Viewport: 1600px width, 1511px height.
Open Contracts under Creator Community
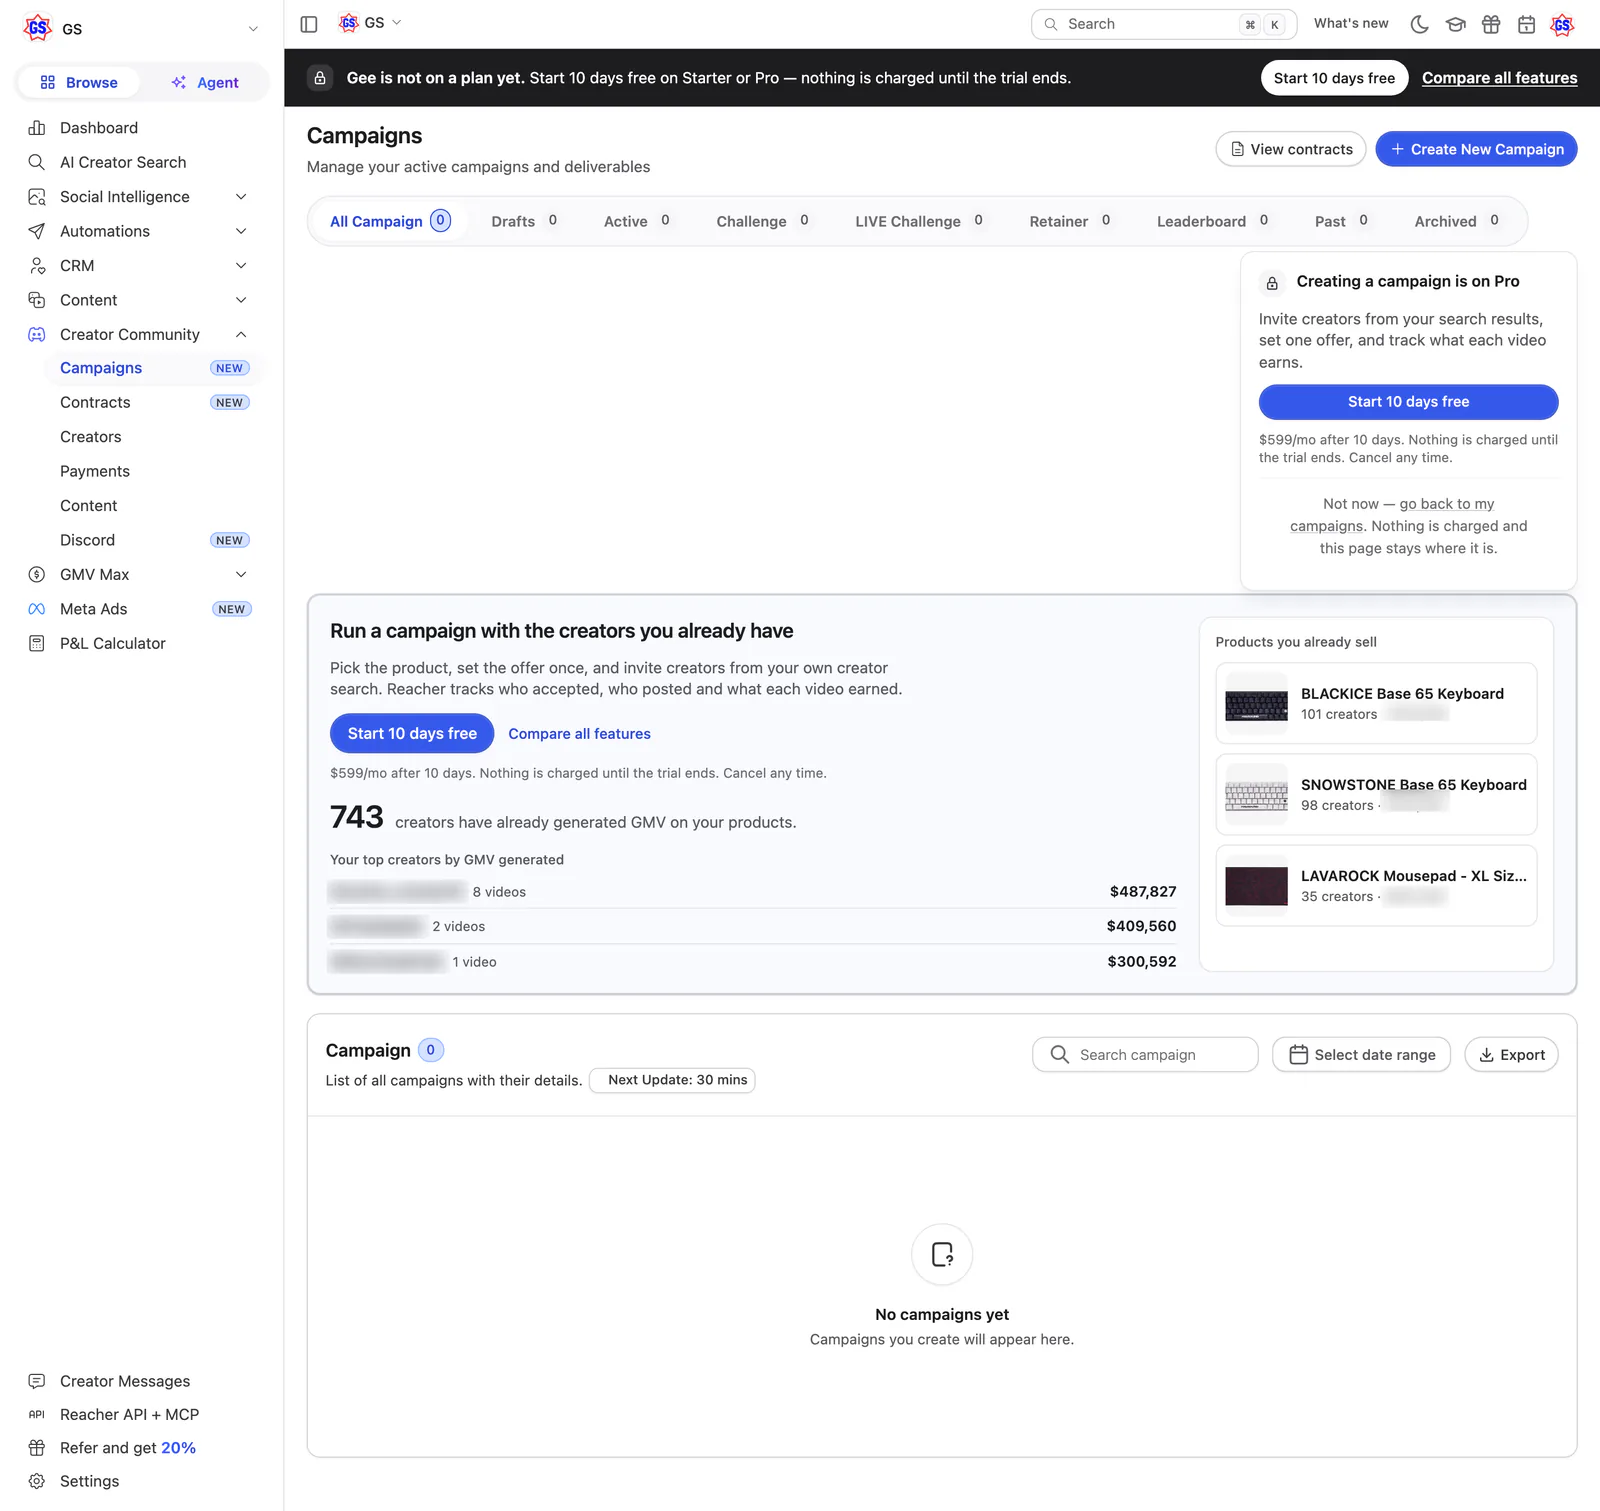(155, 402)
